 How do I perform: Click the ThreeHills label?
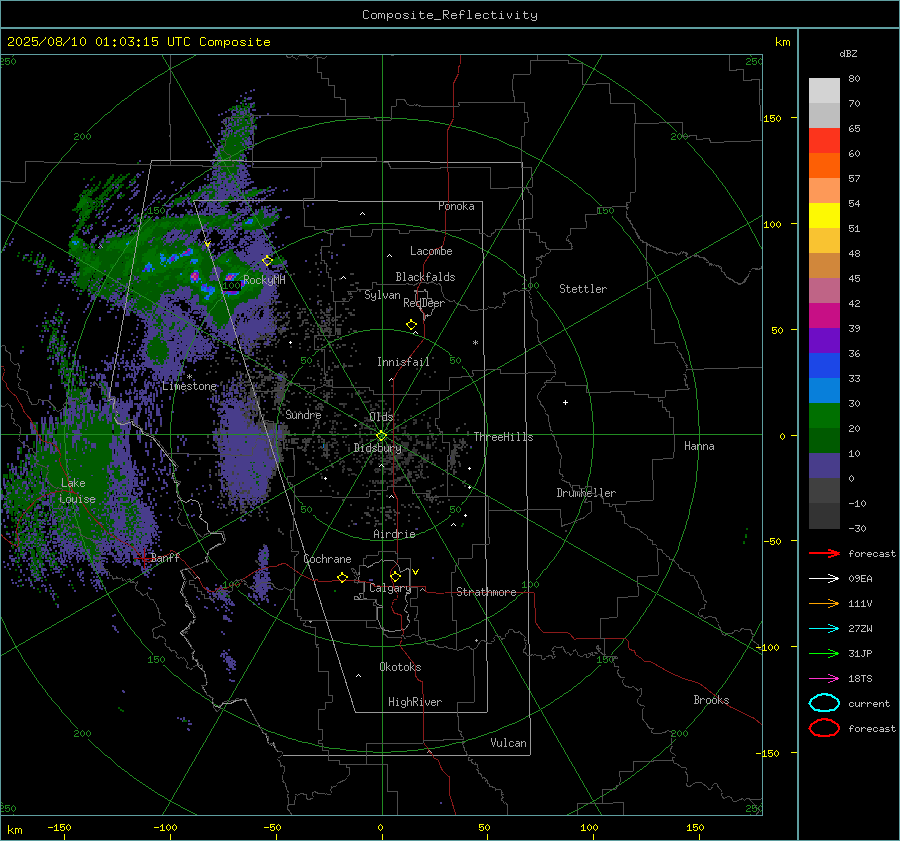point(503,437)
